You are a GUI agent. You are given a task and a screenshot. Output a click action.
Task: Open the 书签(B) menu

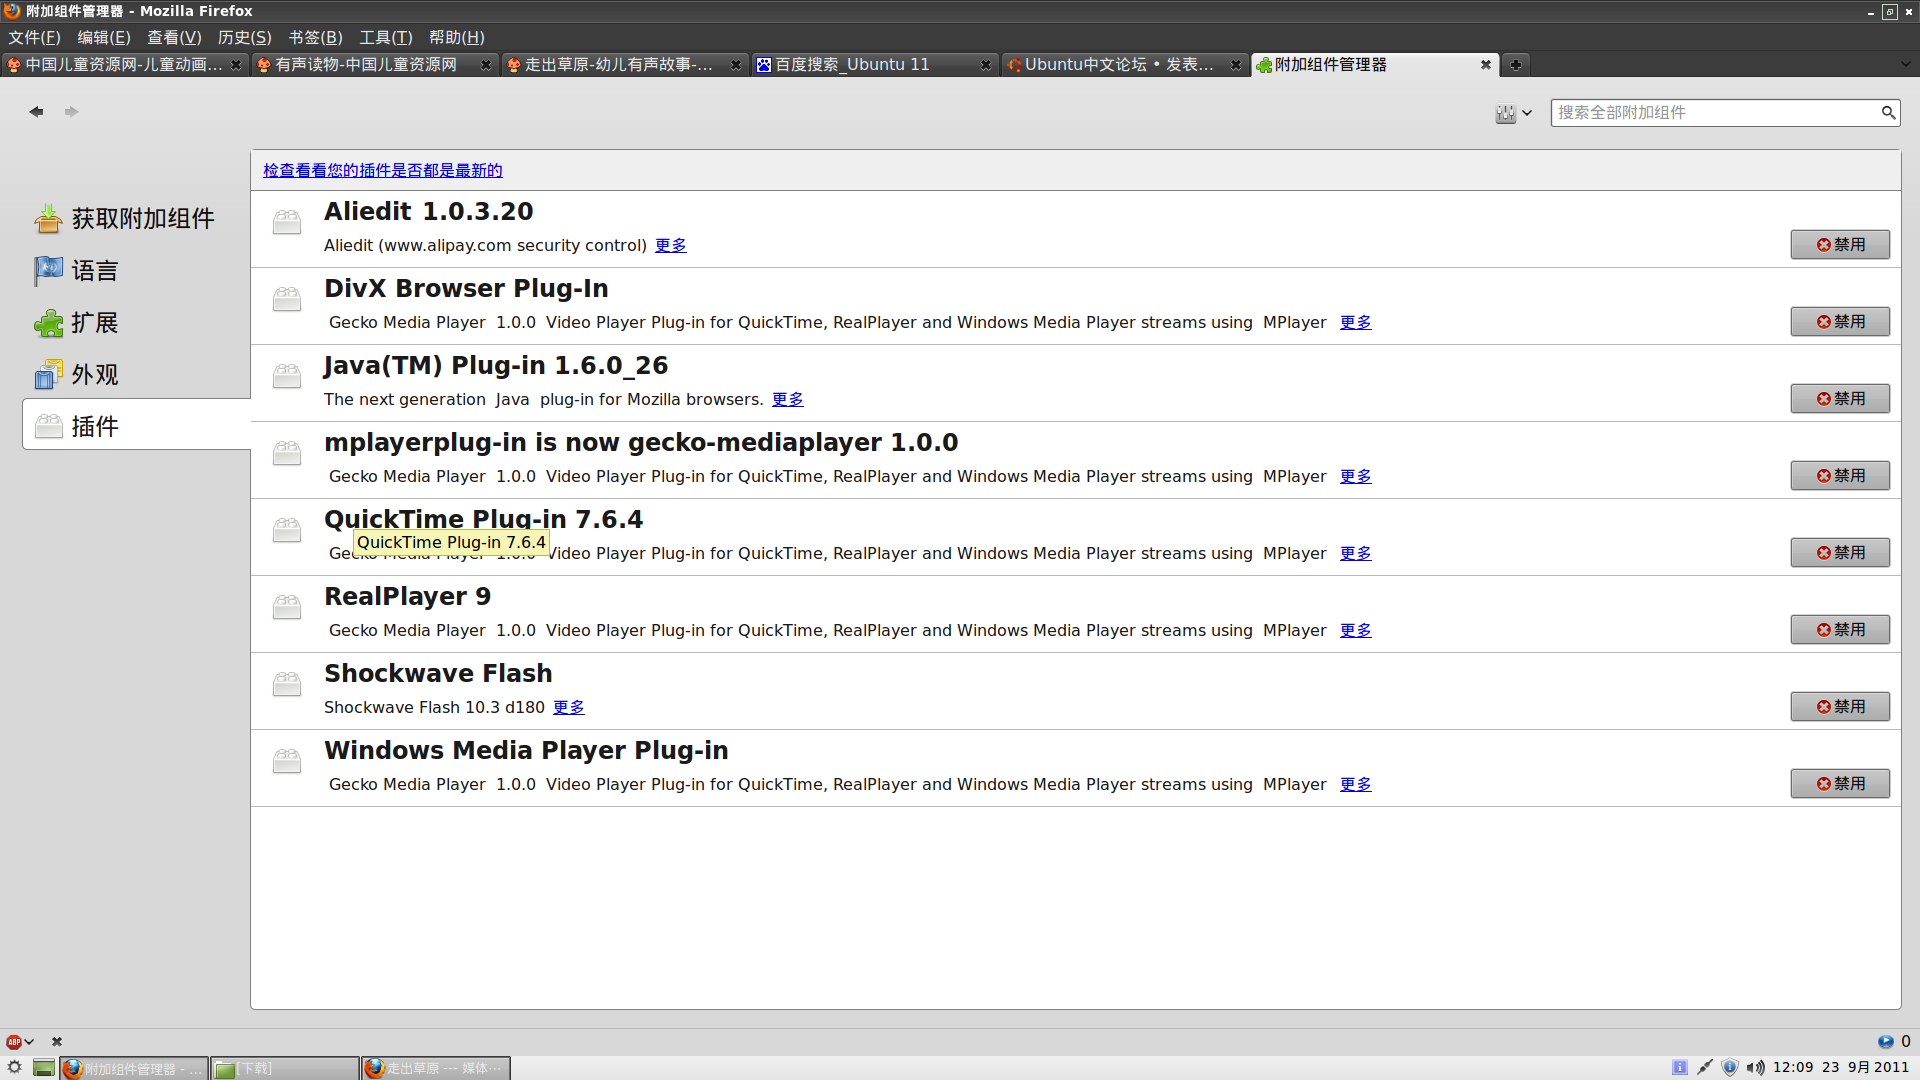tap(315, 37)
